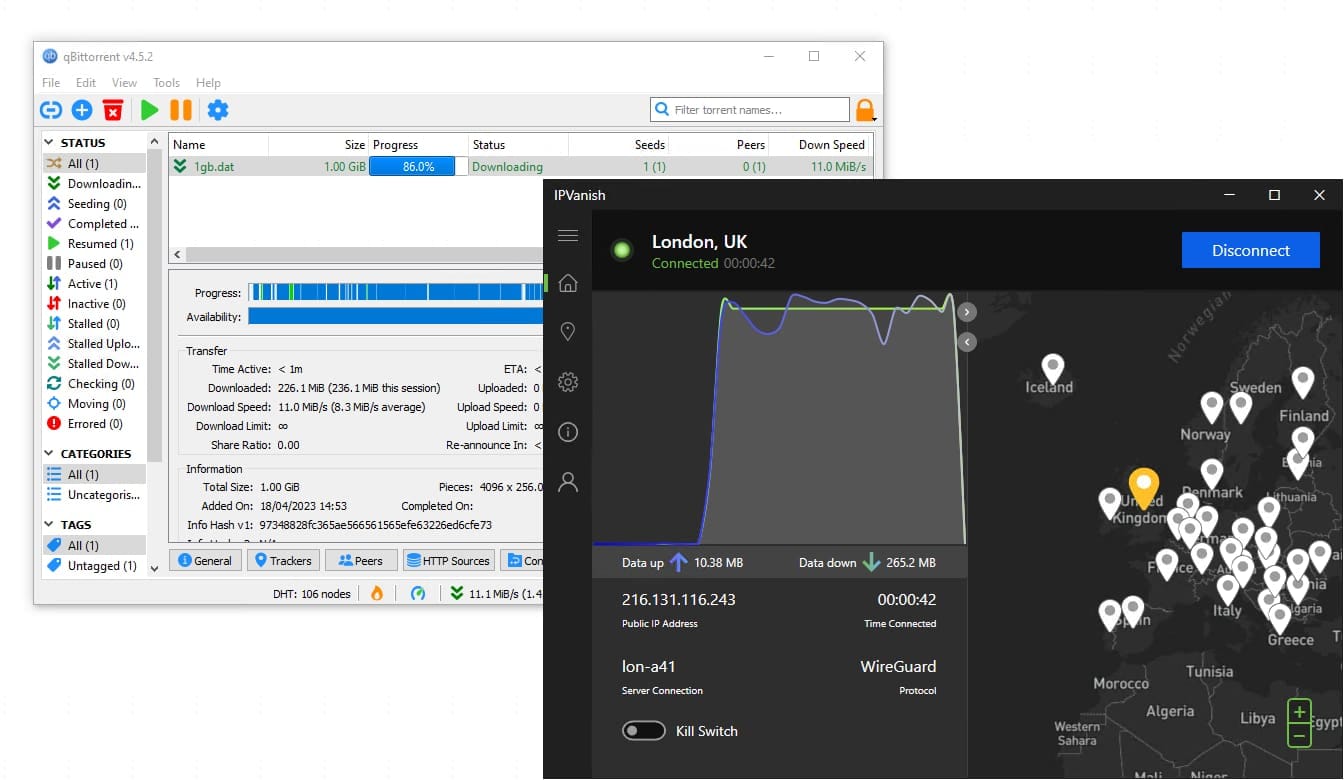The image size is (1344, 780).
Task: Collapse the STATUS section in sidebar
Action: [50, 143]
